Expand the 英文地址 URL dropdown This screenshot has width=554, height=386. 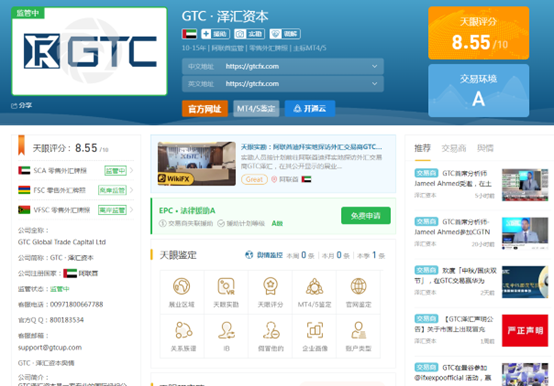pos(374,84)
